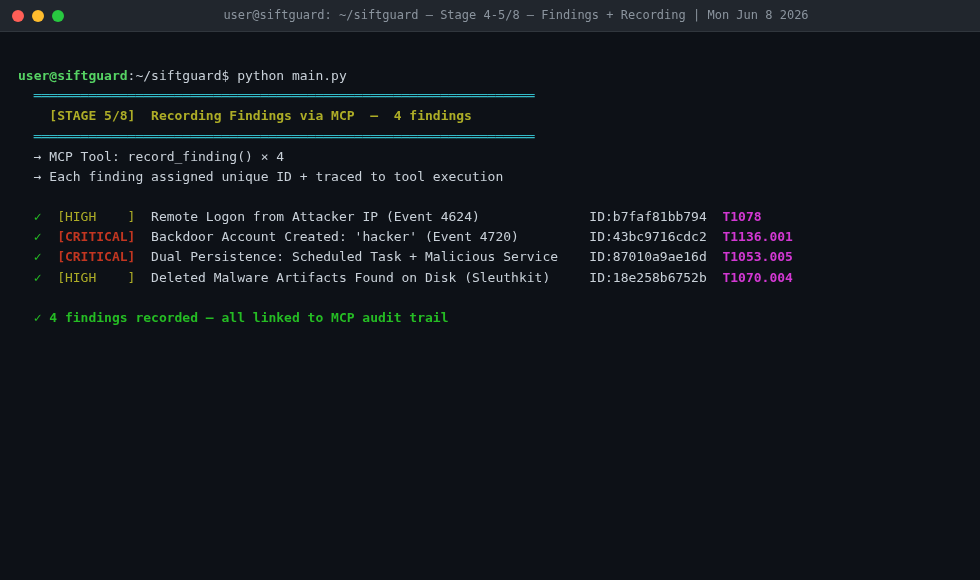
Task: Click finding ID 18e258b6752b
Action: (x=648, y=278)
